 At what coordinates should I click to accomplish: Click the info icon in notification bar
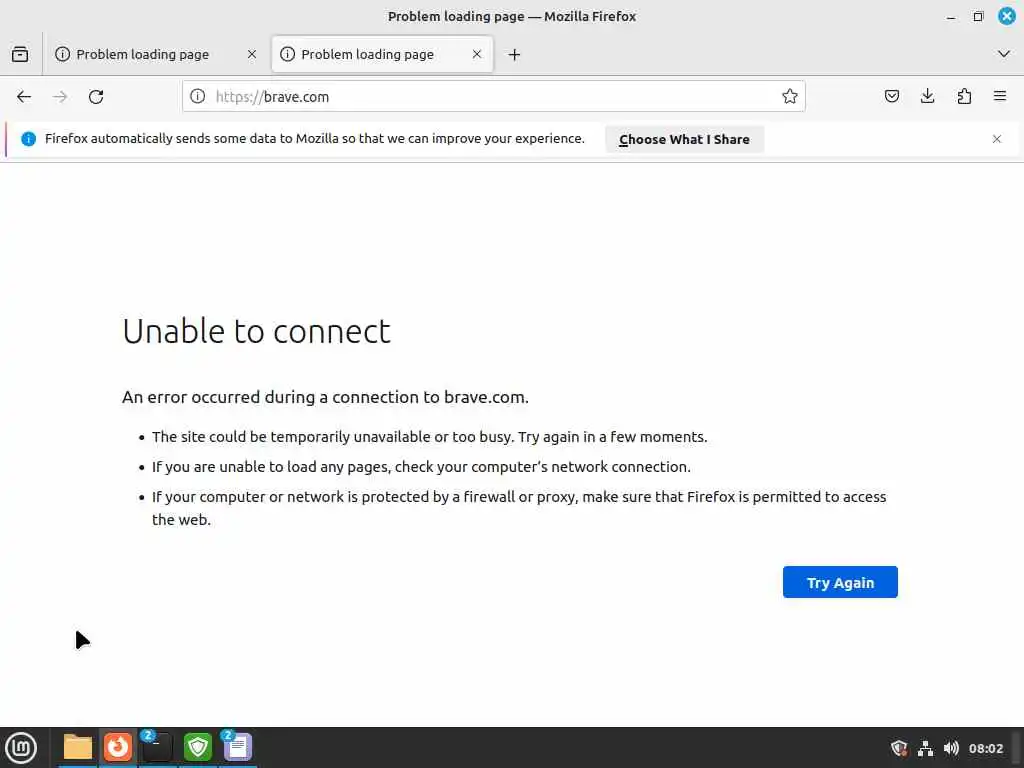coord(29,138)
